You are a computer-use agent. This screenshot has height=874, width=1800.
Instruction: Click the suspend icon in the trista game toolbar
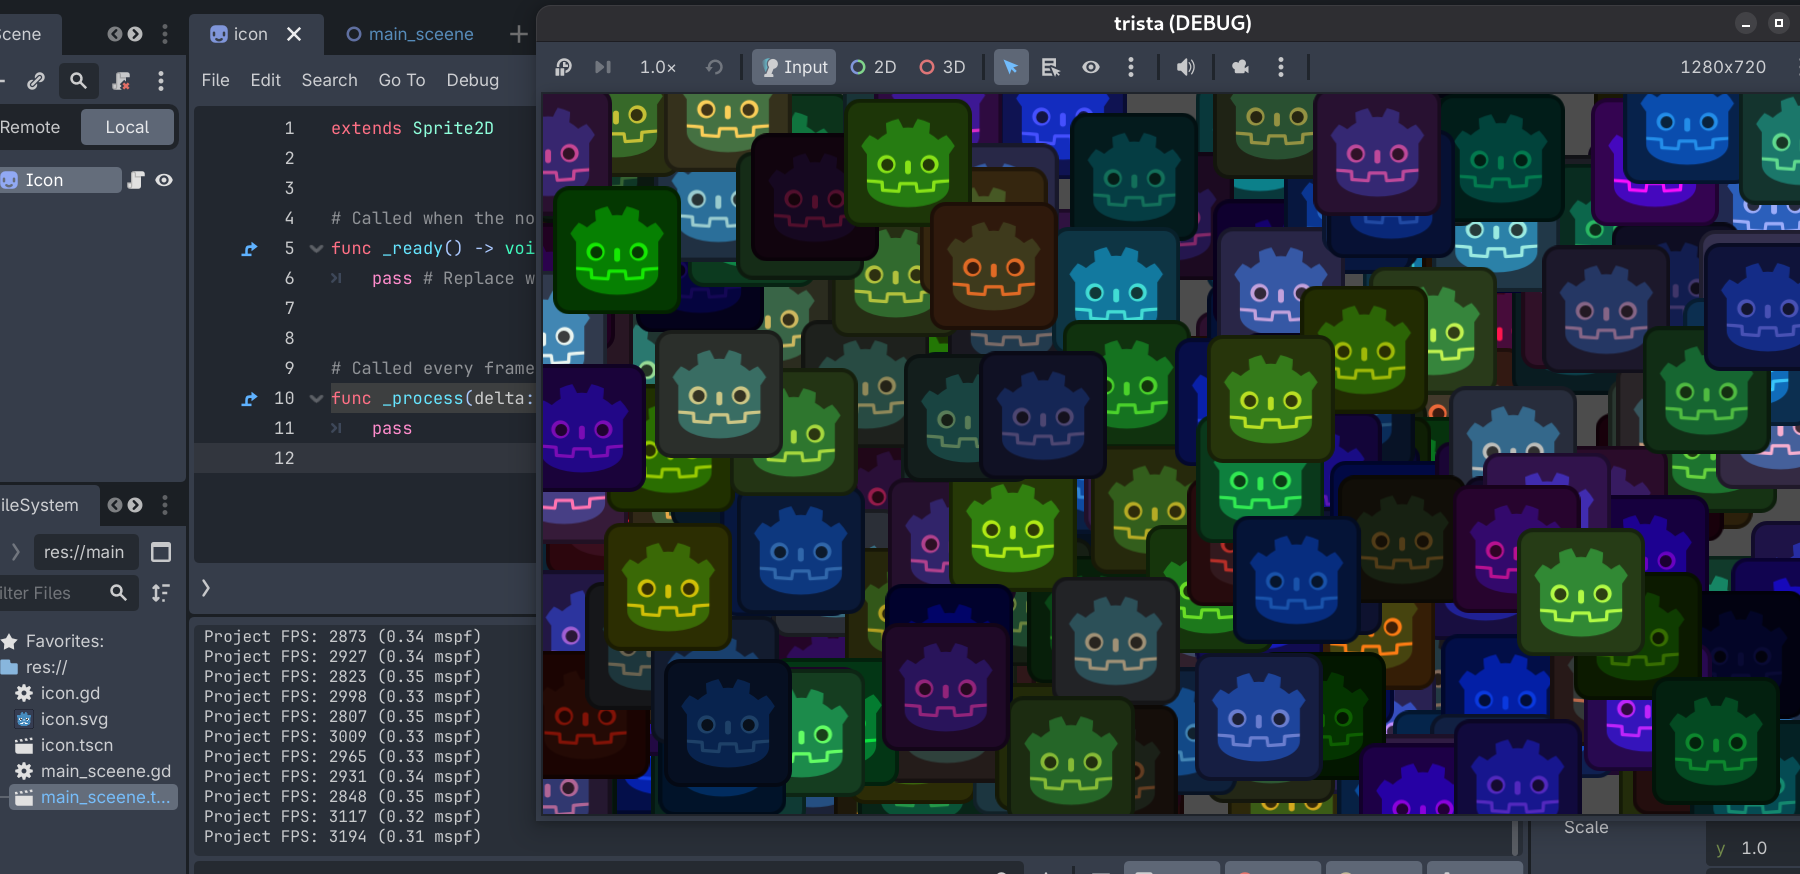[564, 67]
